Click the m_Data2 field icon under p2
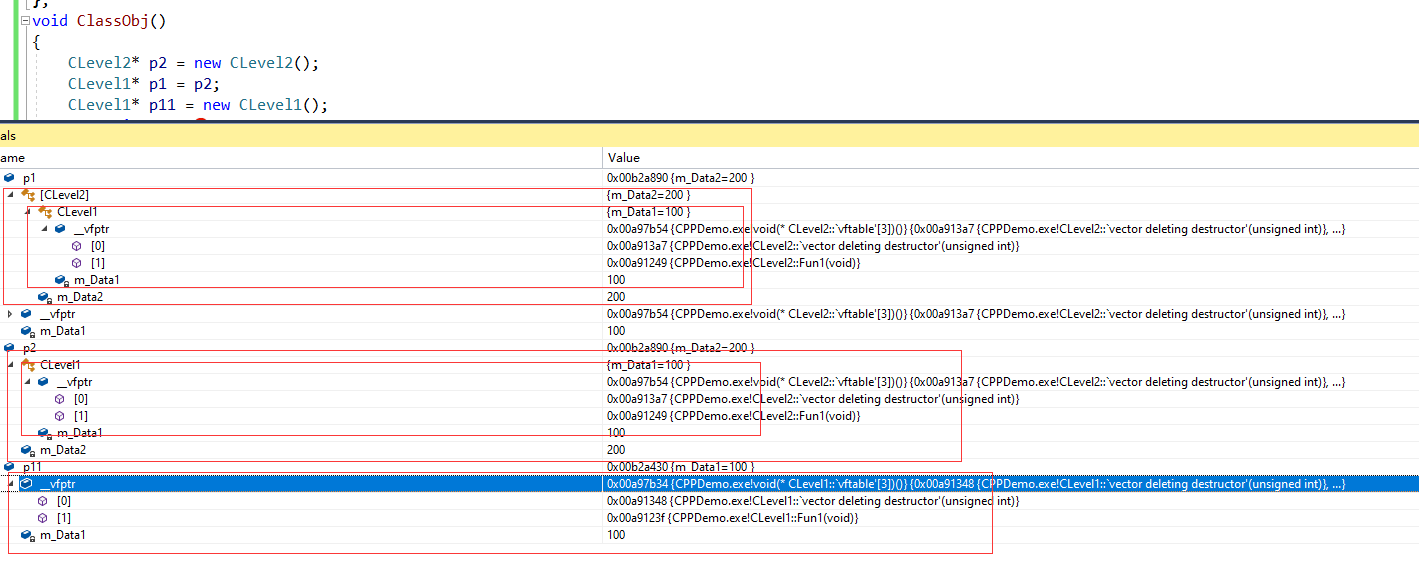Viewport: 1419px width, 578px height. coord(28,450)
